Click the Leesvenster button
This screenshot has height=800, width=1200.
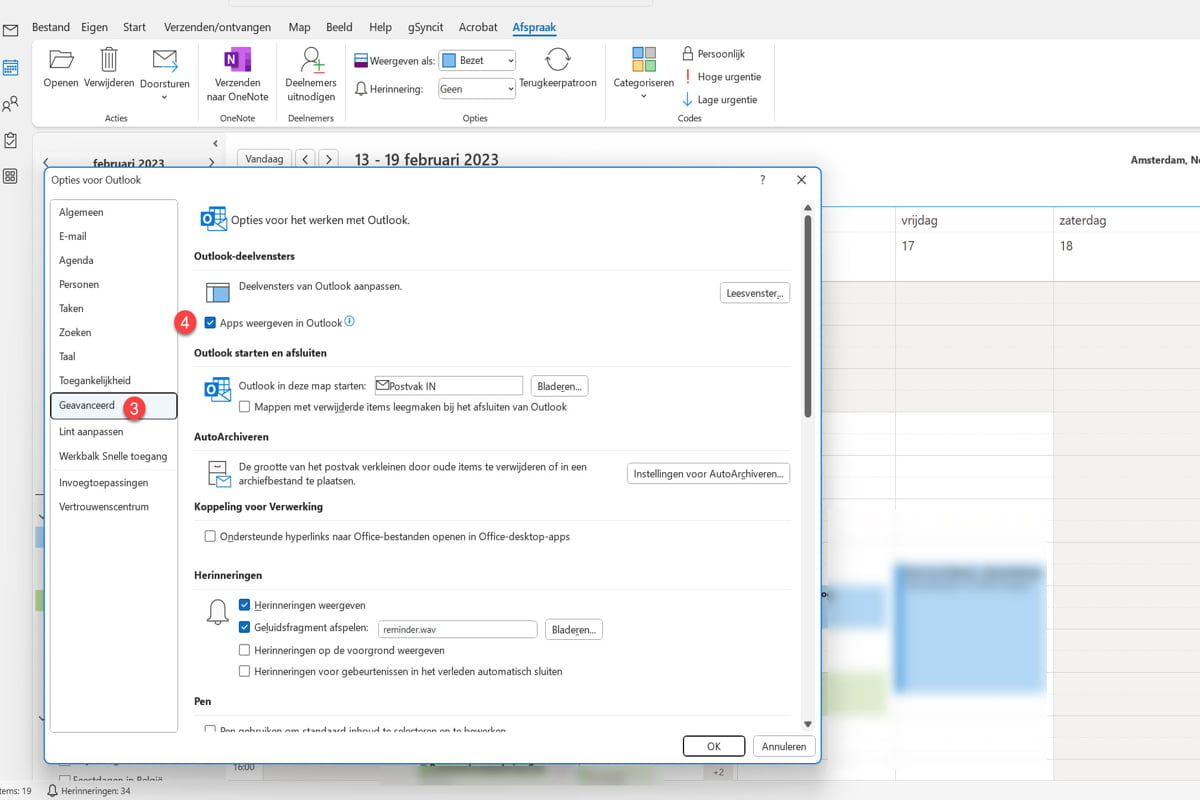coord(754,293)
